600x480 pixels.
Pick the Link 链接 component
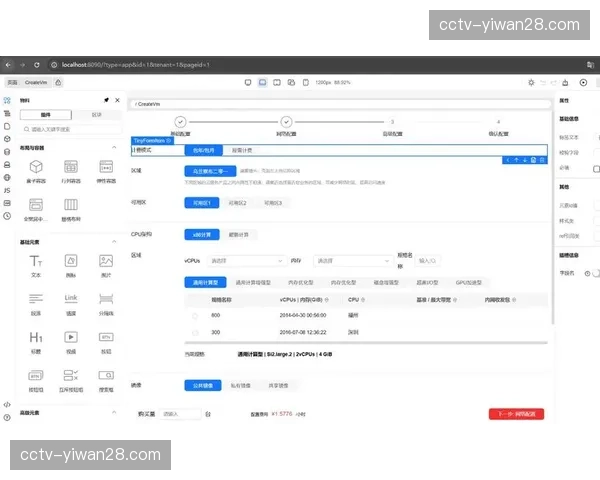pos(71,300)
